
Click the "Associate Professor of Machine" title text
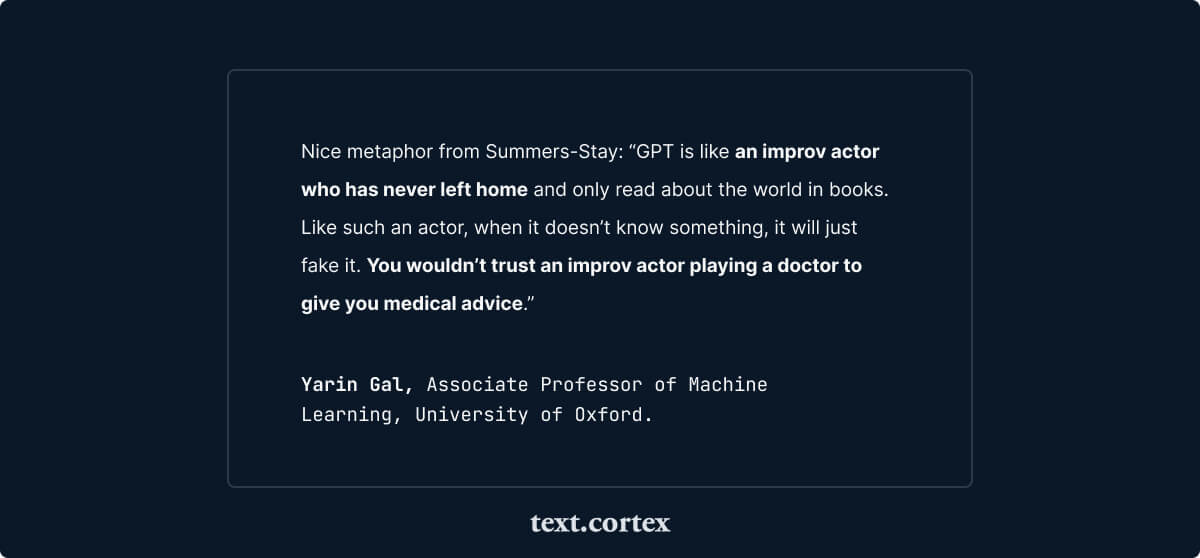tap(597, 384)
